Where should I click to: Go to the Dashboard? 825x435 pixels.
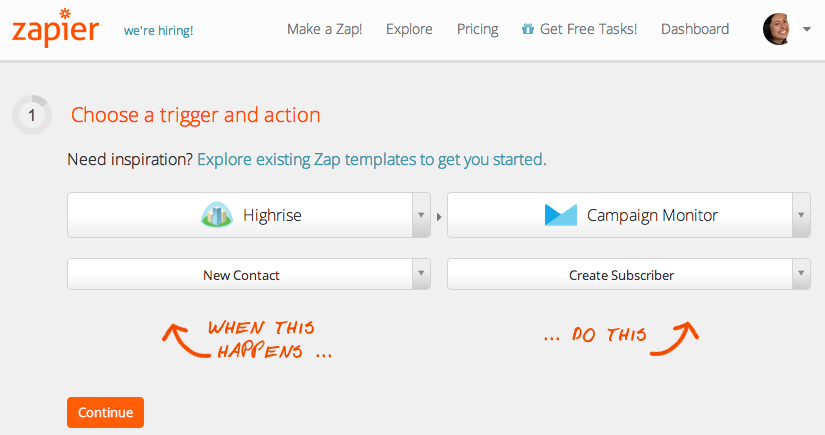(x=695, y=29)
